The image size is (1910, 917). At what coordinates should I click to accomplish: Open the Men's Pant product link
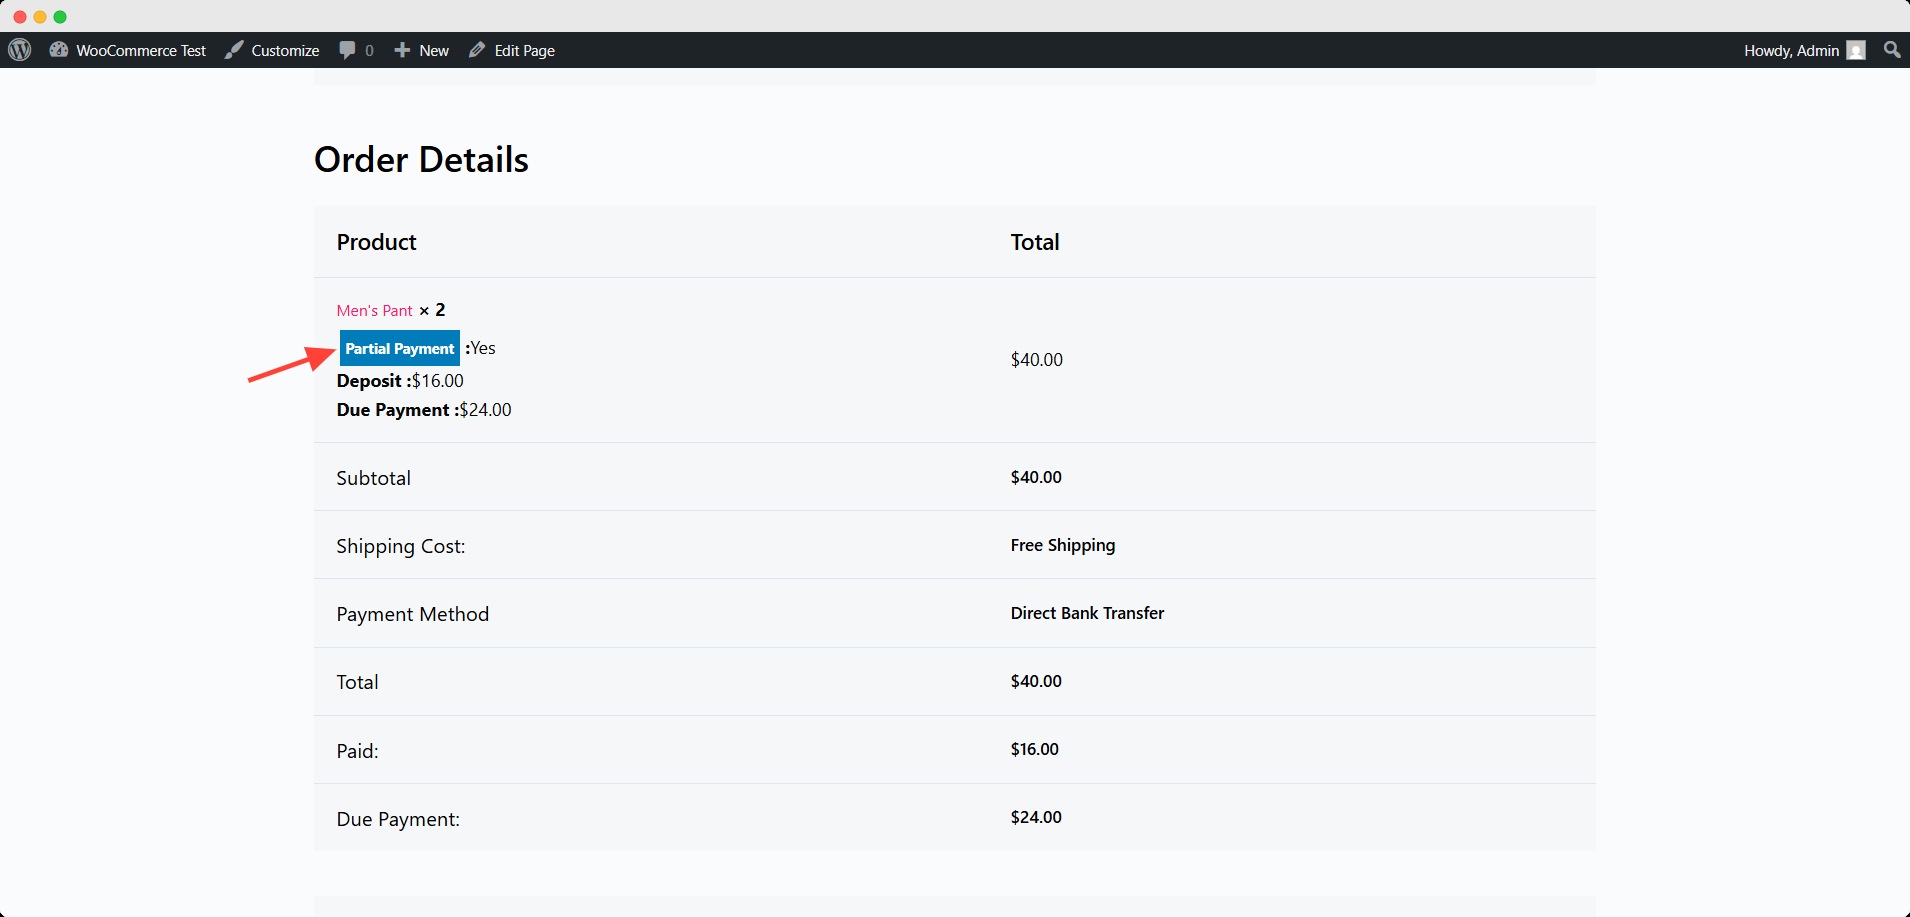tap(374, 310)
